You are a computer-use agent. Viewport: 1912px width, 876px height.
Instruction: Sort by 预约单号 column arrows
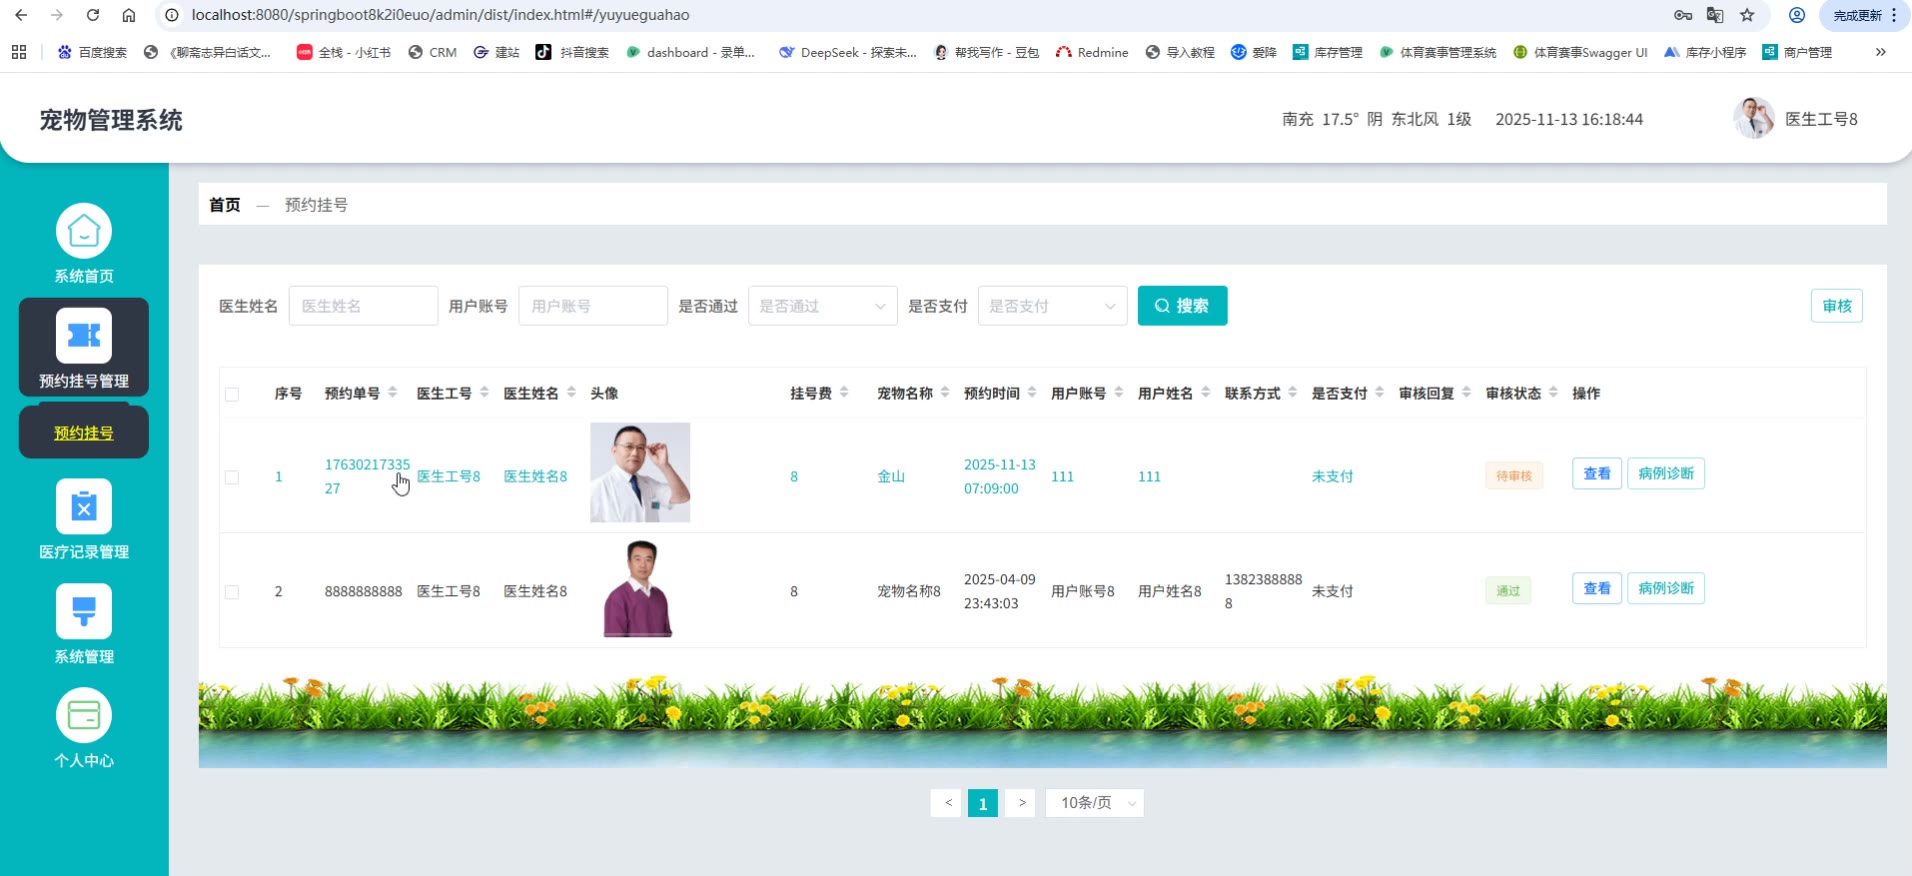[393, 393]
